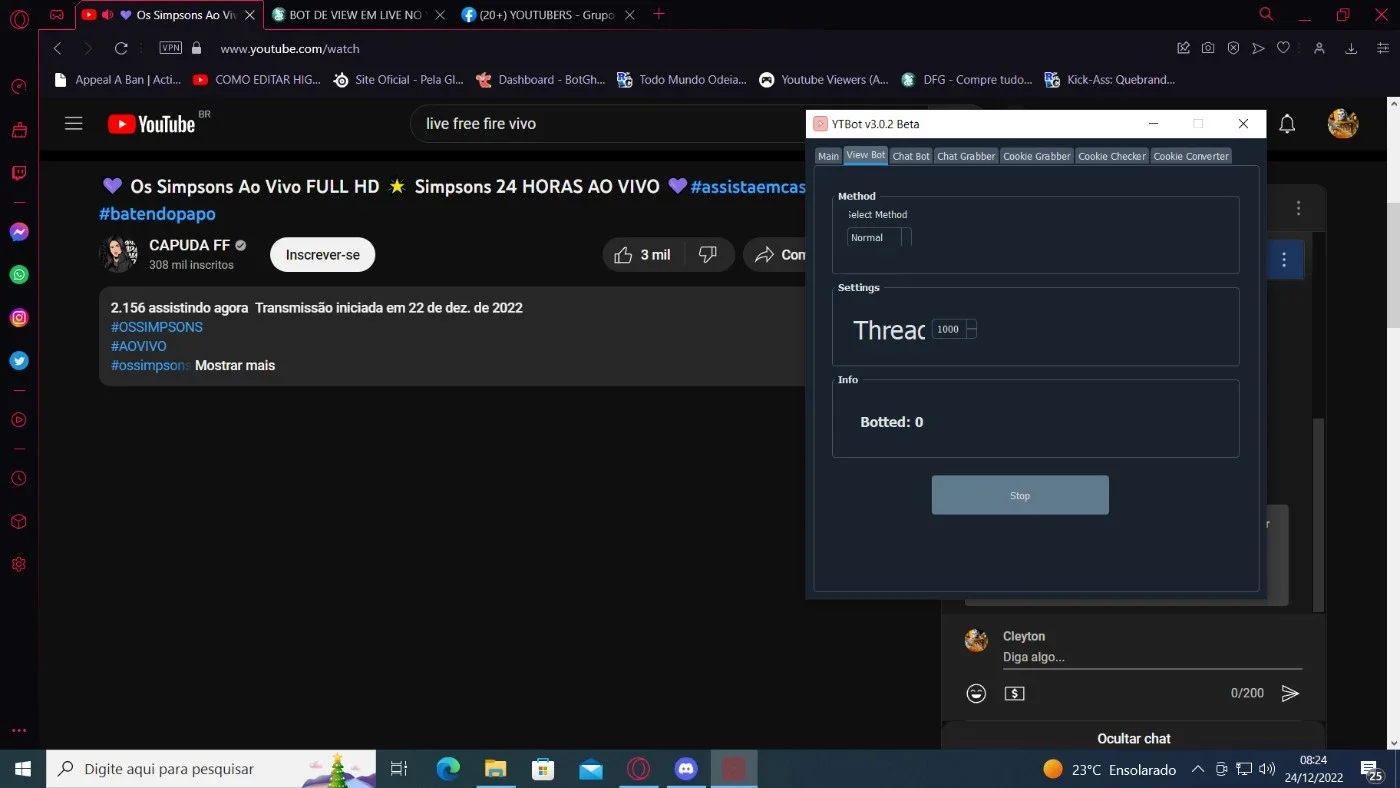Search tabs with magnifier icon
This screenshot has width=1400, height=788.
coord(1266,14)
